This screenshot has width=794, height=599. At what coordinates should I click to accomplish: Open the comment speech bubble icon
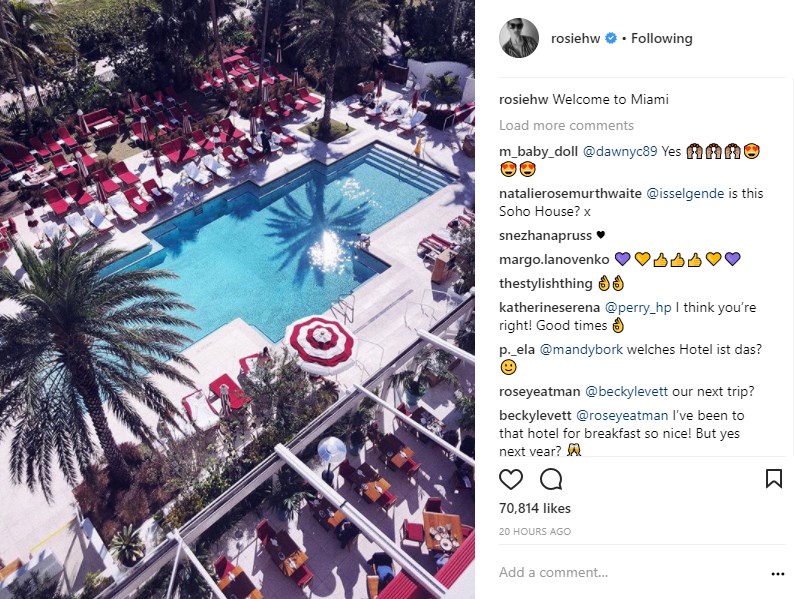coord(551,479)
